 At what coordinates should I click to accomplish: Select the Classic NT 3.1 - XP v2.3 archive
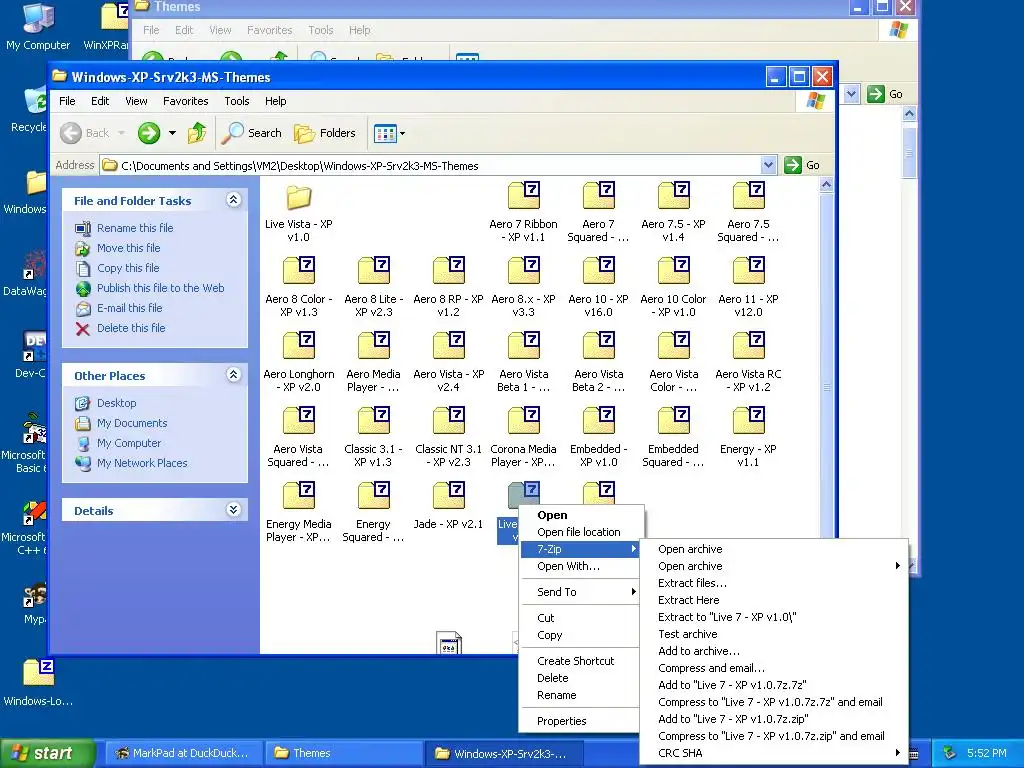449,438
